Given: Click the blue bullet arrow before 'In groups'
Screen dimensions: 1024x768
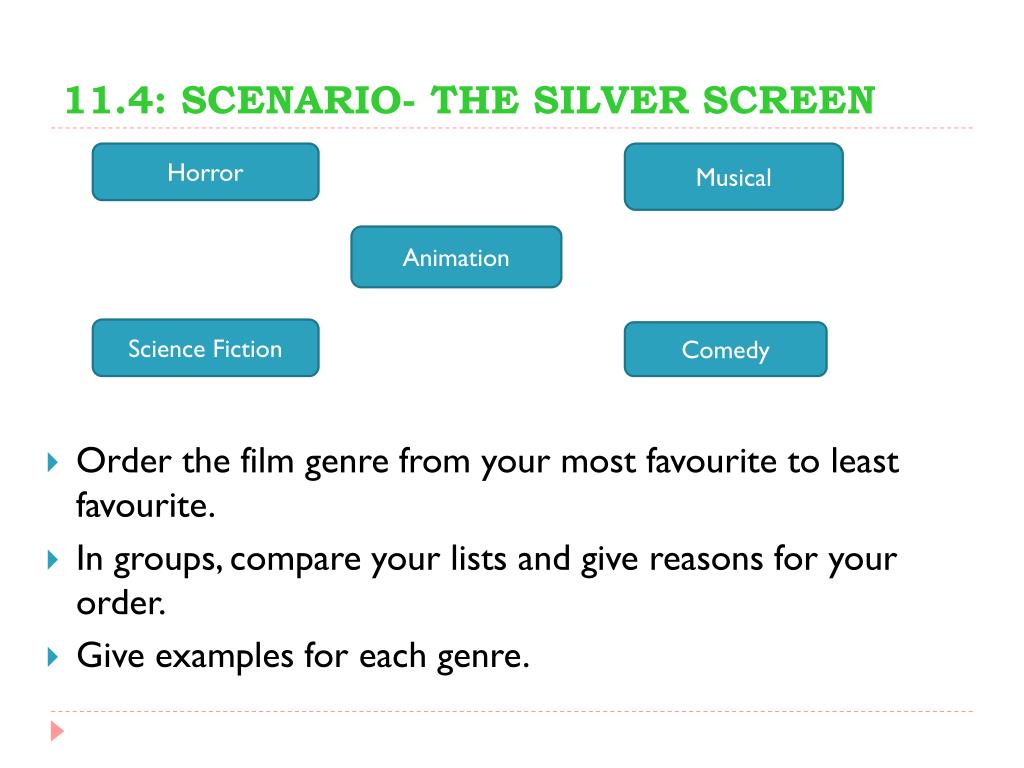Looking at the screenshot, I should 53,560.
